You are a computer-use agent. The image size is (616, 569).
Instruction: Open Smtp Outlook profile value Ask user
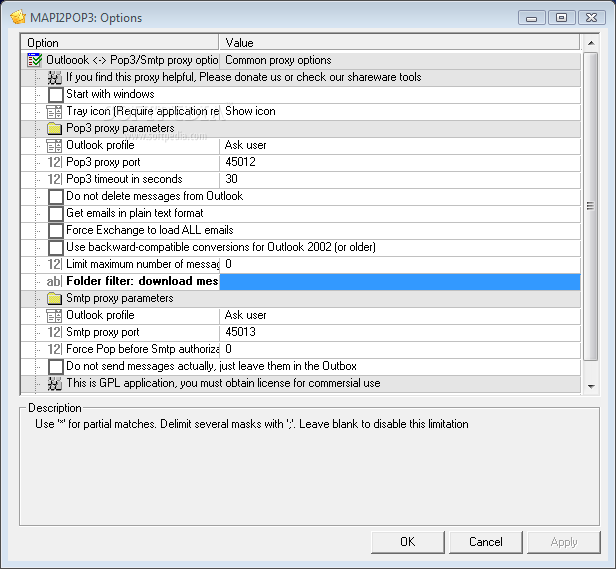coord(400,316)
